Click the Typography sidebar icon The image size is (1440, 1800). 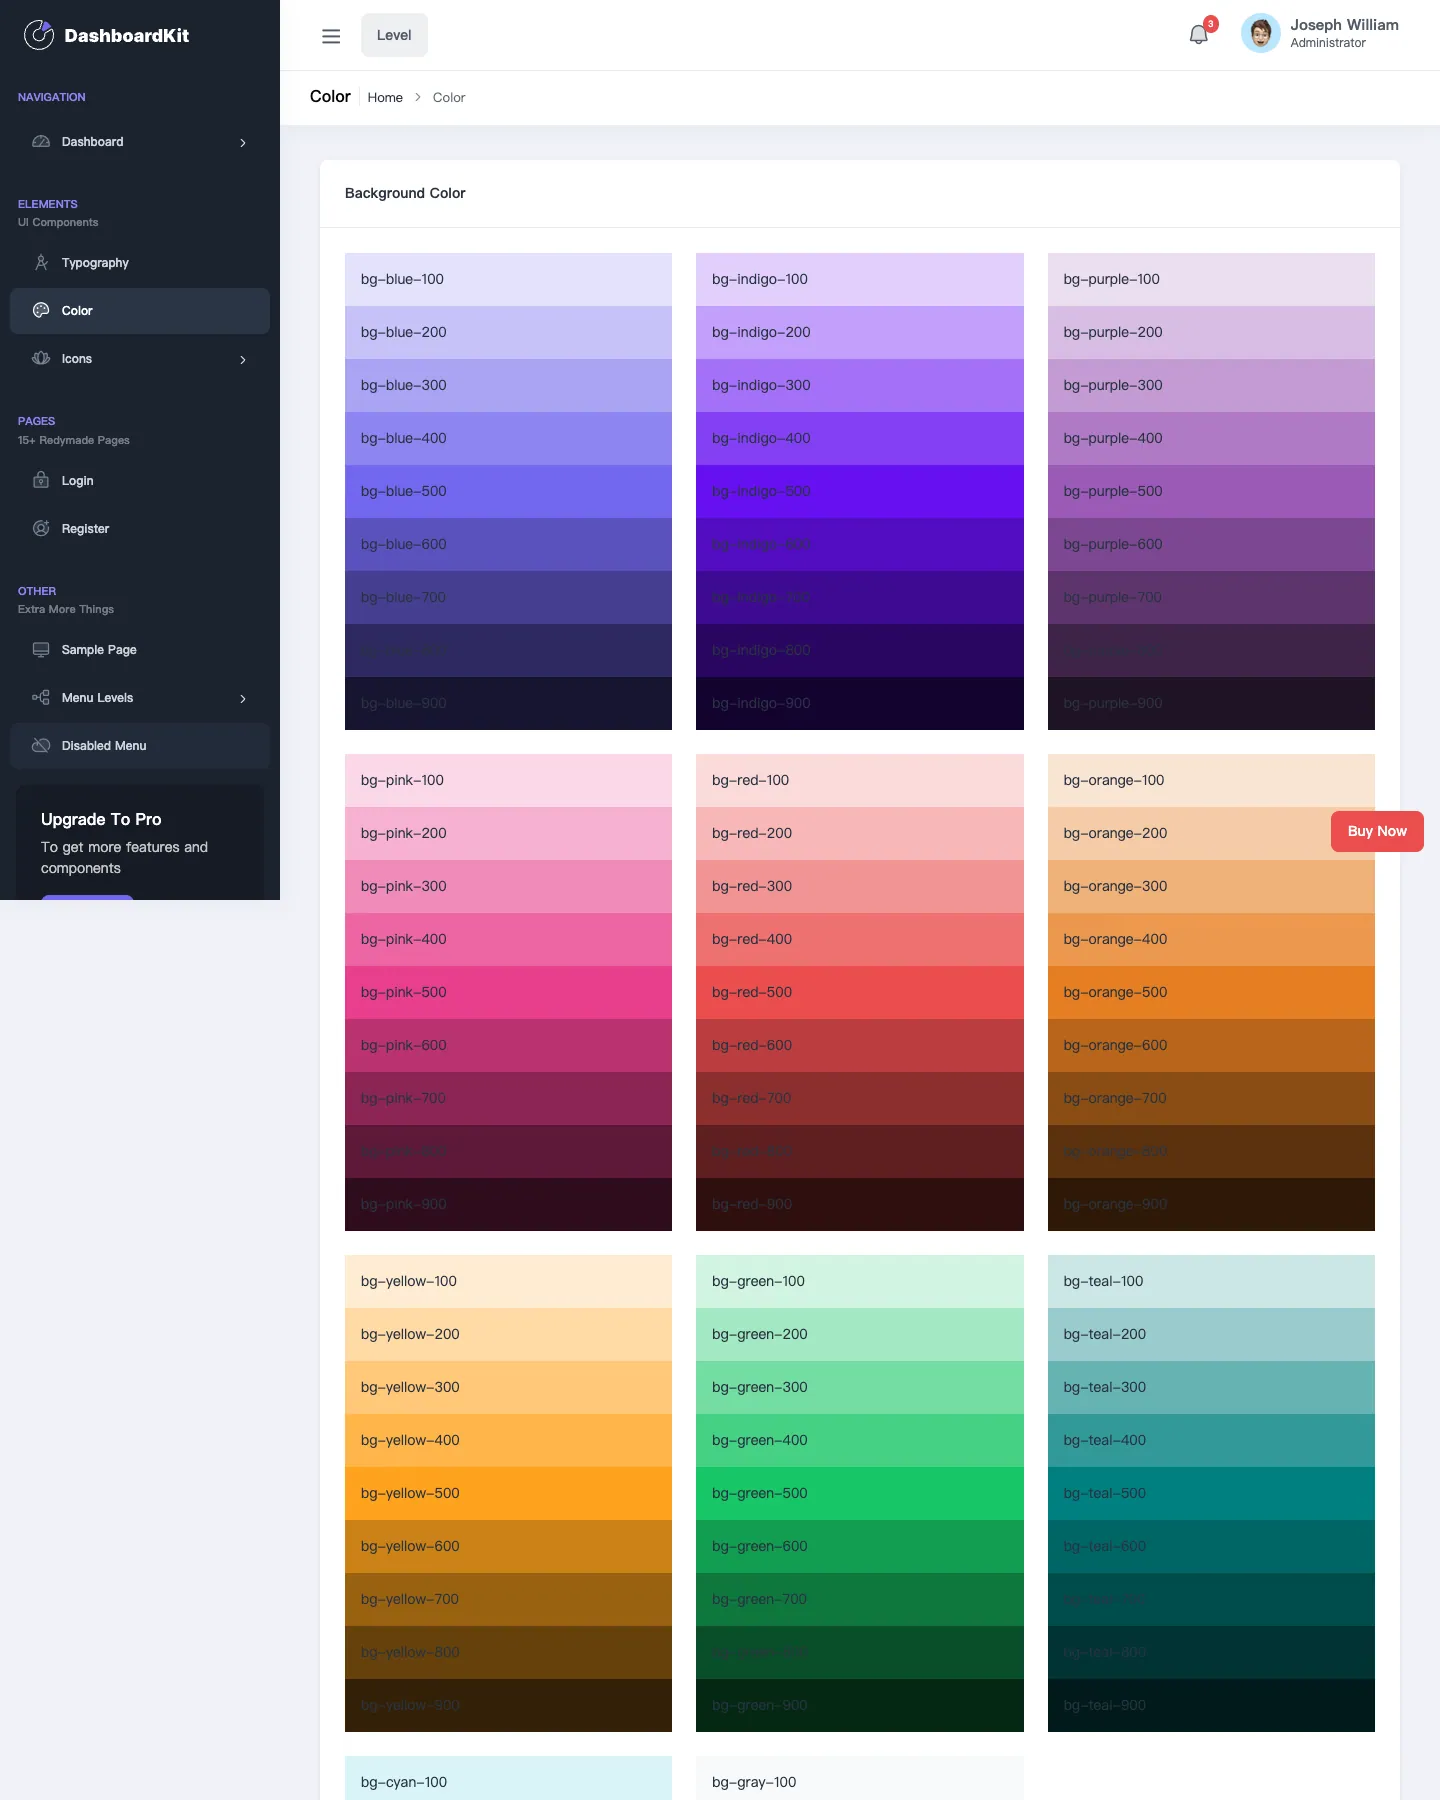(41, 263)
